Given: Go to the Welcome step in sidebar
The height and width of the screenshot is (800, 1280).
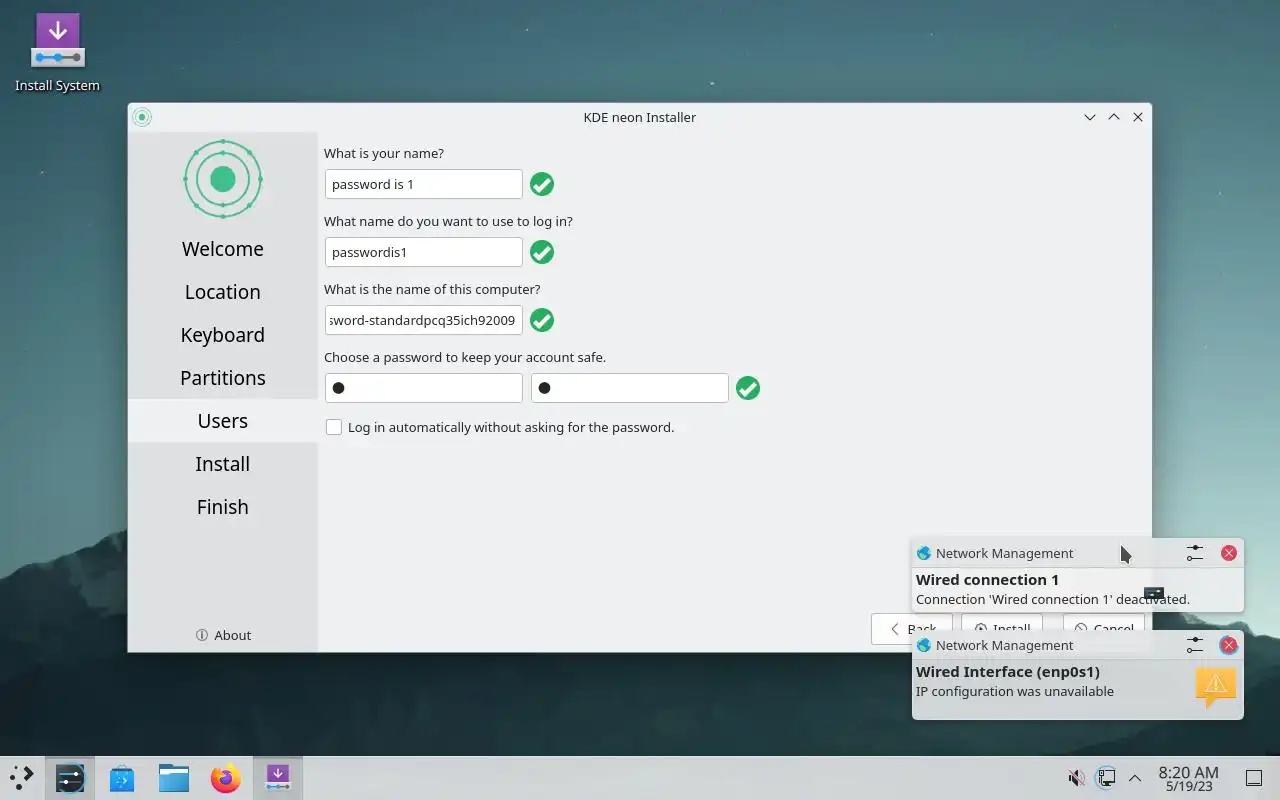Looking at the screenshot, I should 223,249.
